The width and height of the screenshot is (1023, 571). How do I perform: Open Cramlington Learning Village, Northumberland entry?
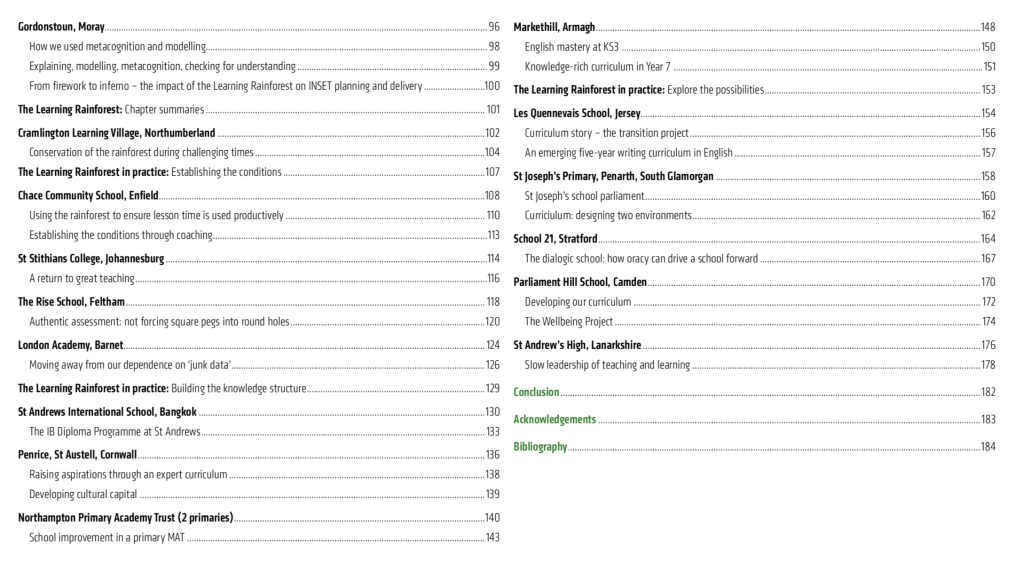tap(116, 132)
